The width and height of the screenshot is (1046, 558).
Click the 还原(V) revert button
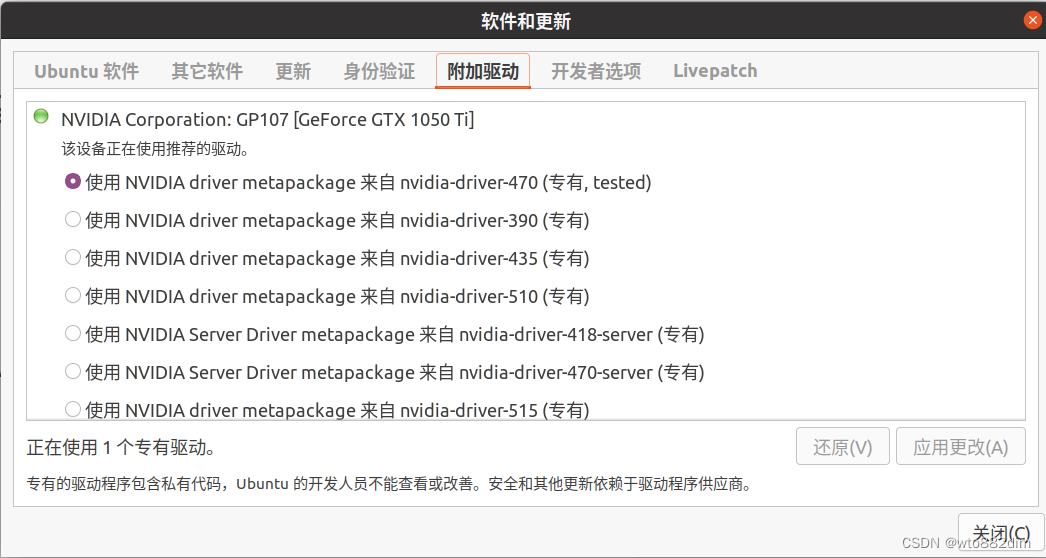[843, 447]
